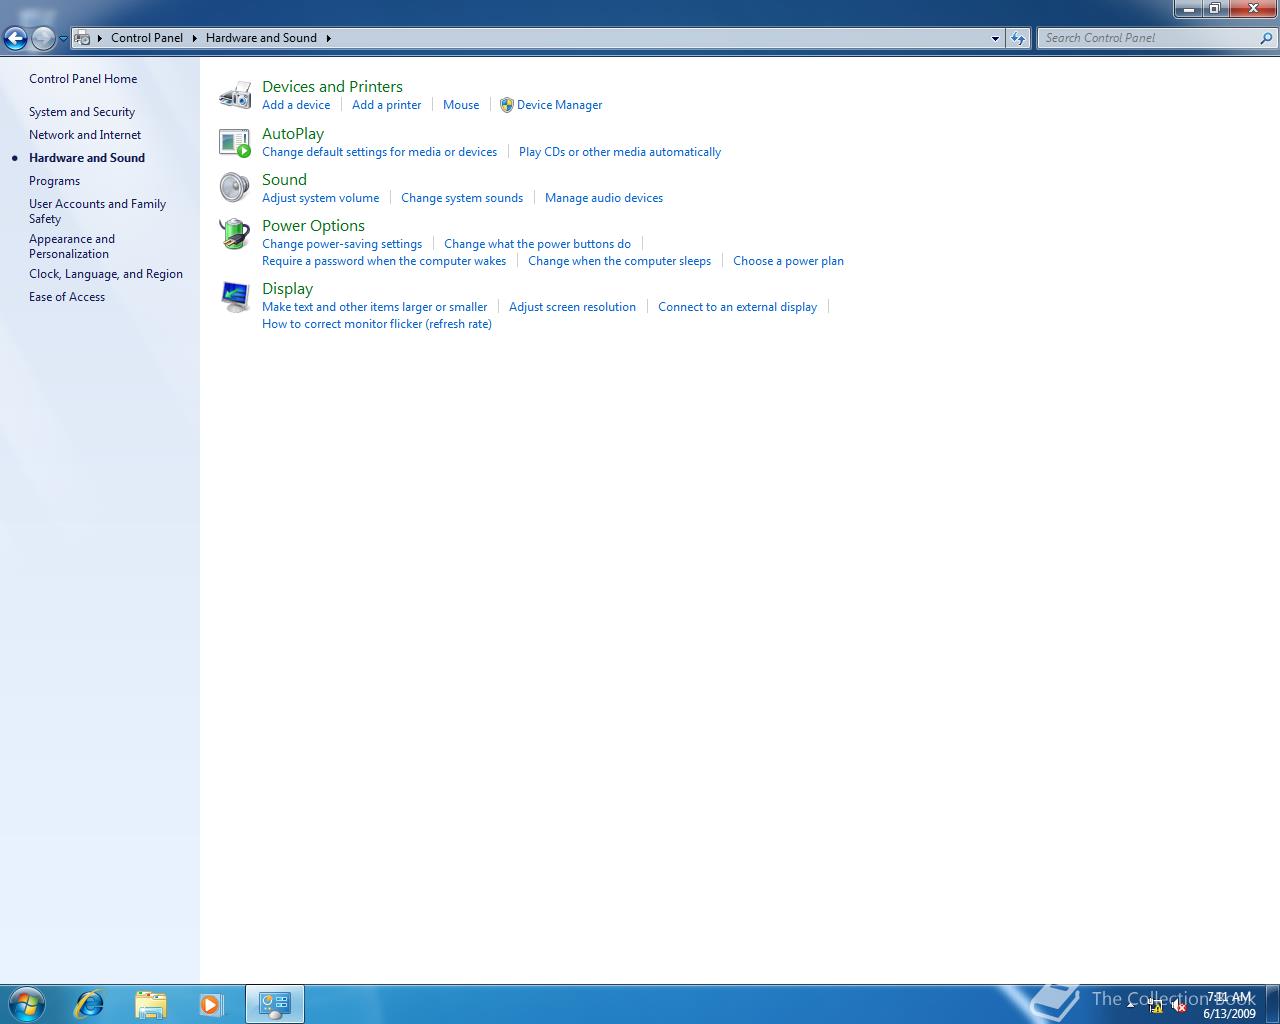
Task: Expand the address bar history dropdown
Action: click(x=995, y=38)
